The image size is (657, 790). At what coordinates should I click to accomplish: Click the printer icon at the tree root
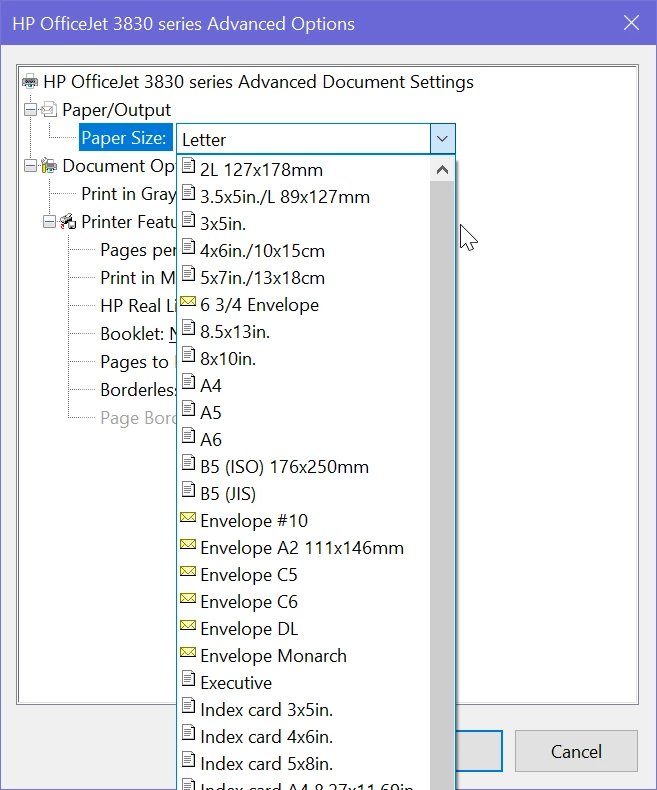tap(30, 81)
